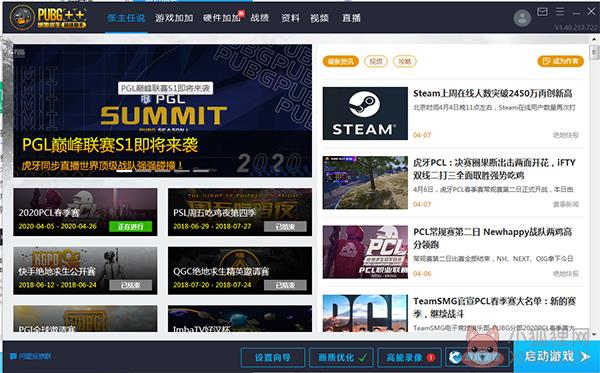The width and height of the screenshot is (600, 373).
Task: Open the 2020PCL春季赛 event card
Action: (x=85, y=212)
